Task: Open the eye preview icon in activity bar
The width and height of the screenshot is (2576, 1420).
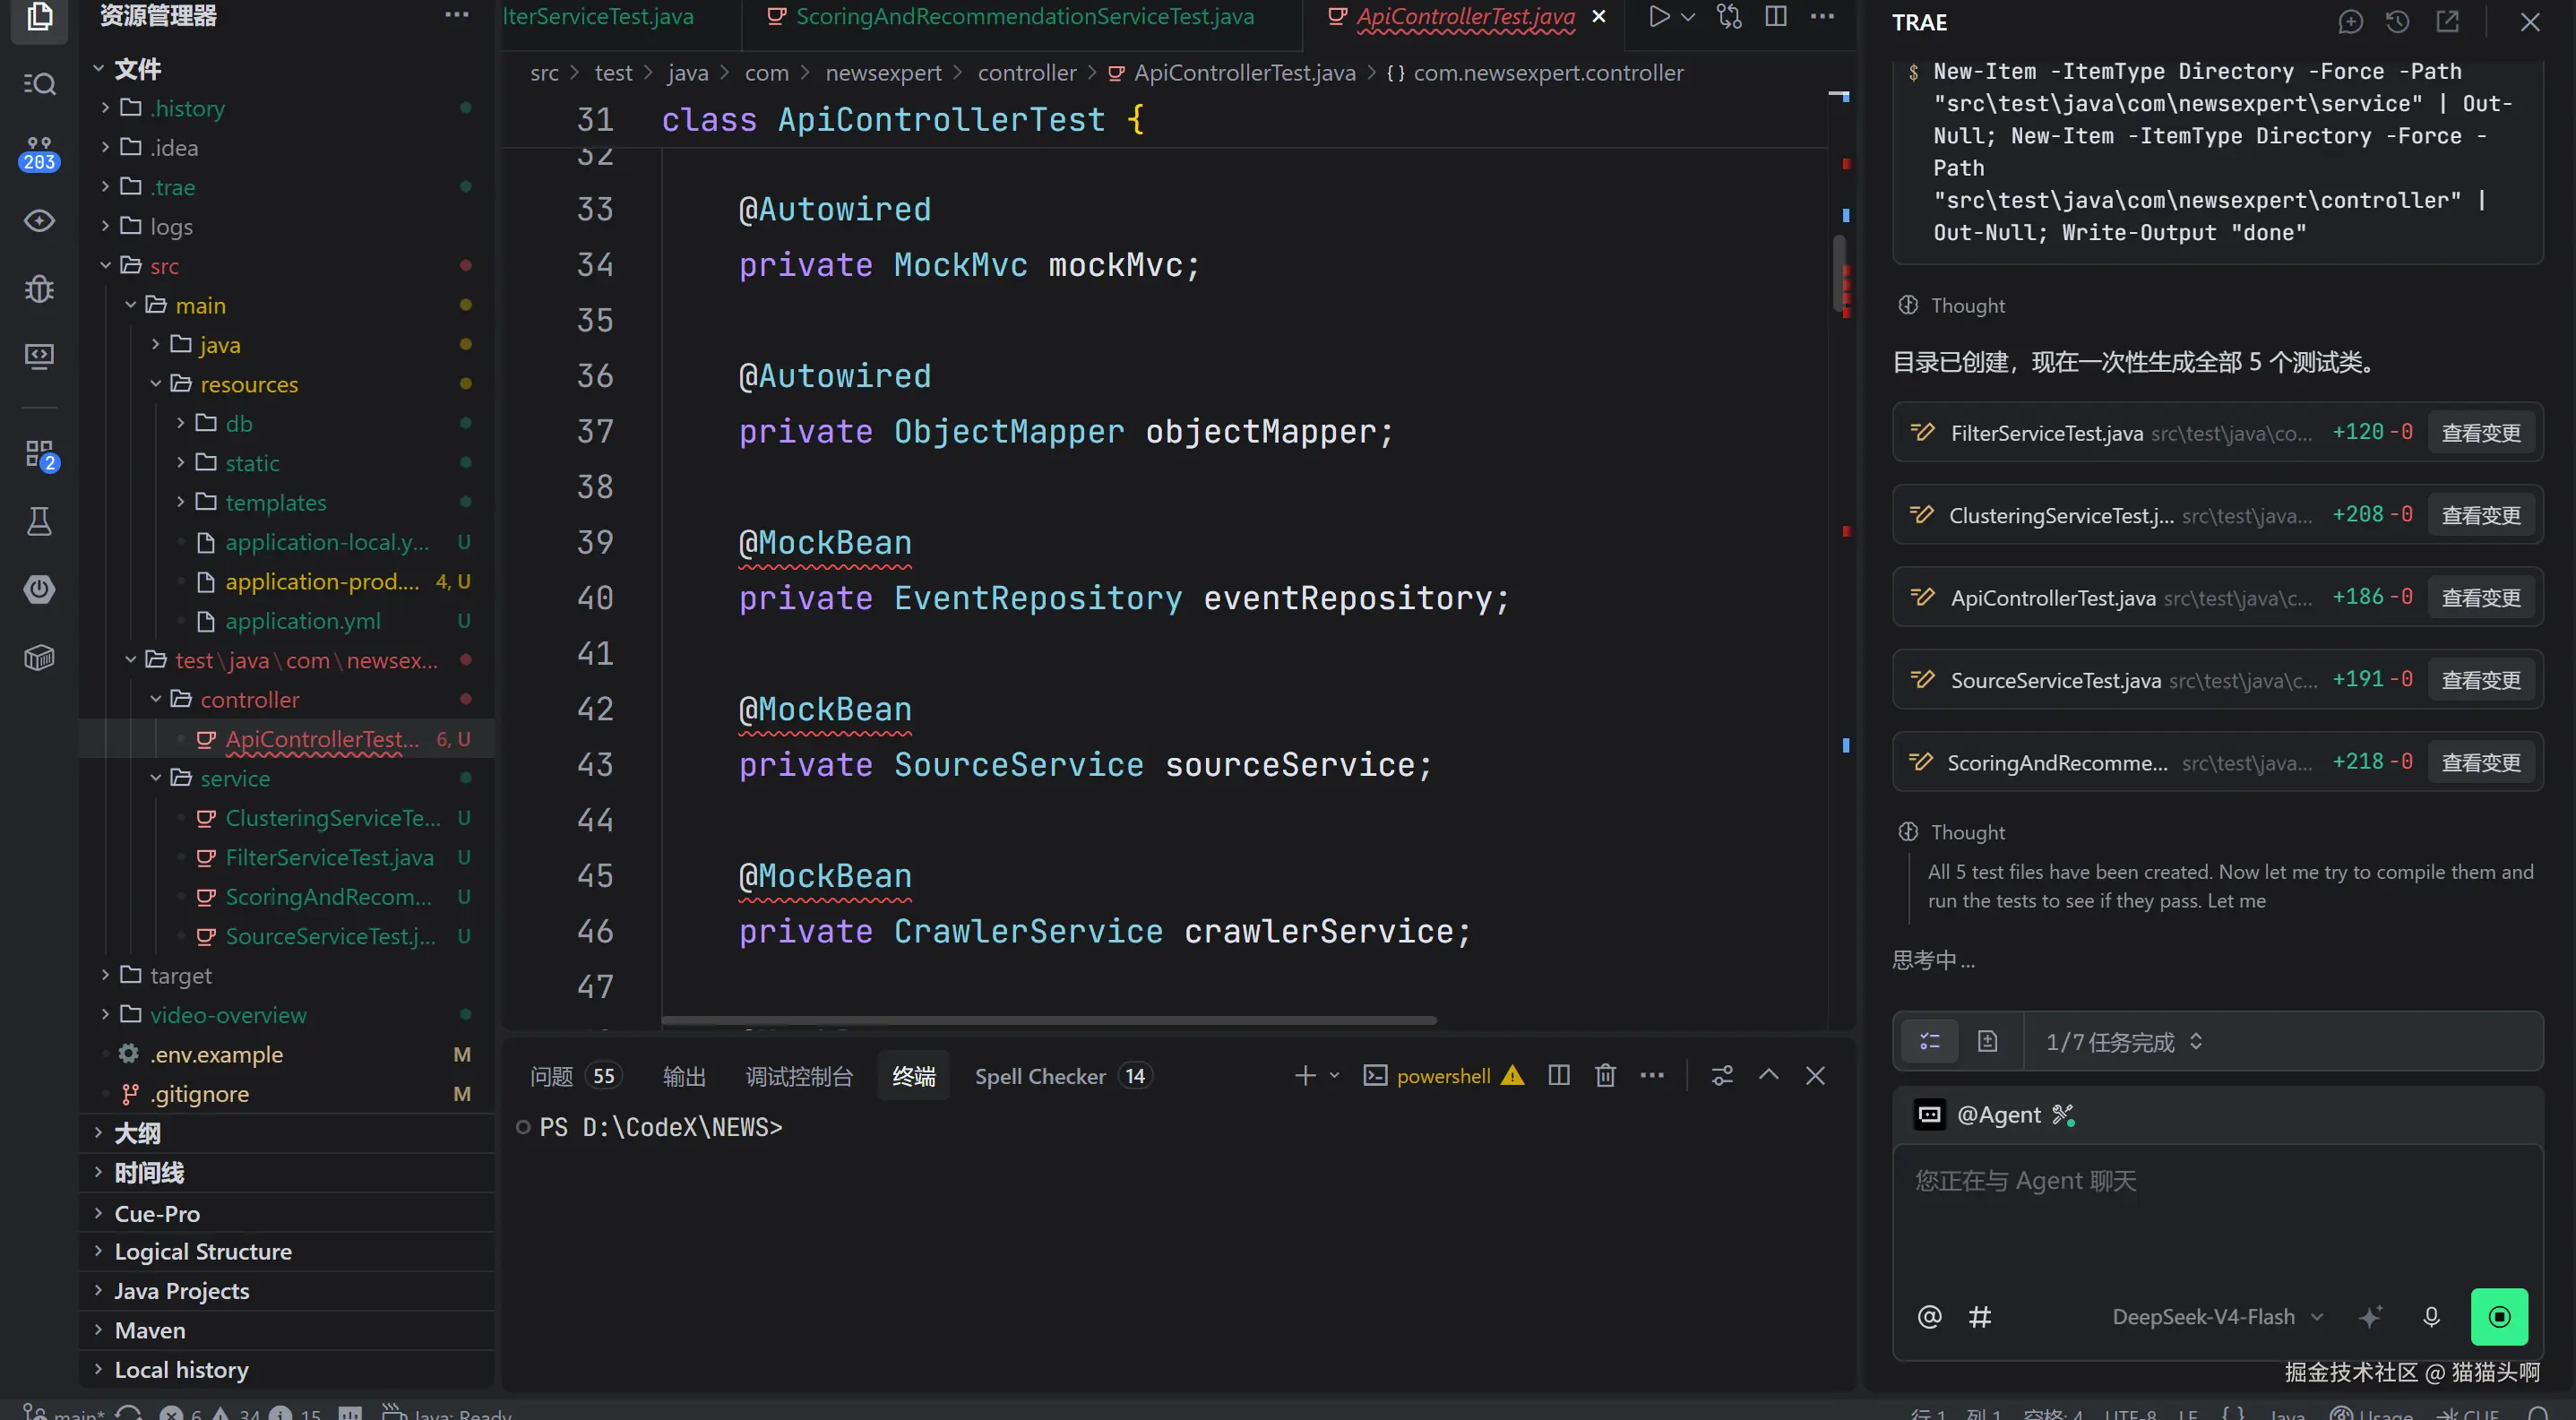Action: [39, 221]
